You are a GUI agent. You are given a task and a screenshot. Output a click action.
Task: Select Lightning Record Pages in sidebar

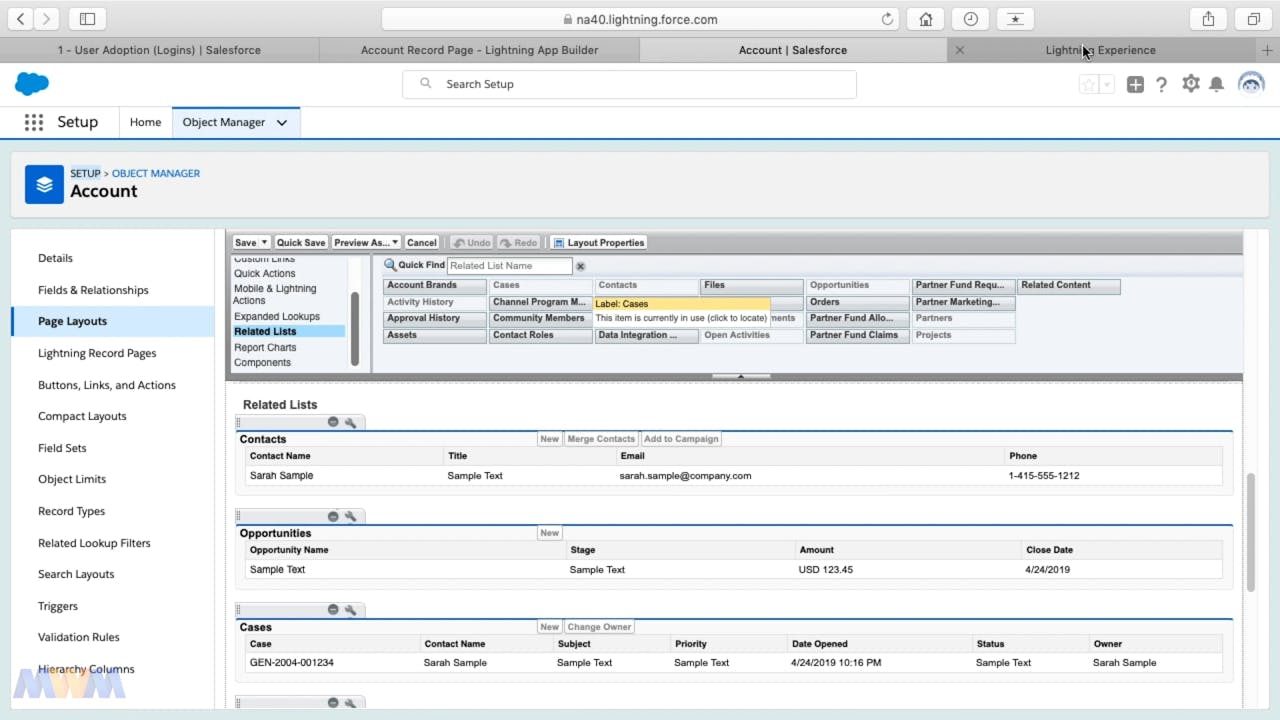[97, 353]
